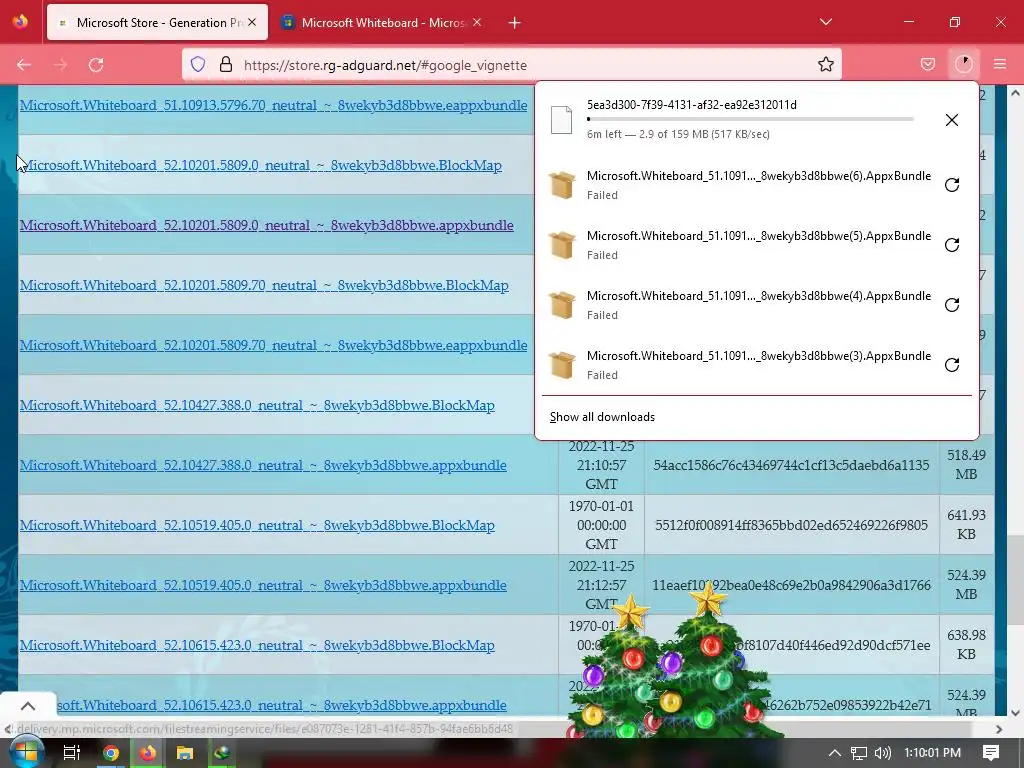
Task: Close the Microsoft Whiteboard tab
Action: click(x=477, y=22)
